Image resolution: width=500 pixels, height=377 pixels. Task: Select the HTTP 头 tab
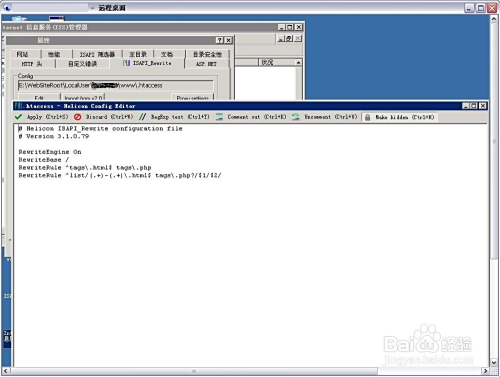click(32, 64)
